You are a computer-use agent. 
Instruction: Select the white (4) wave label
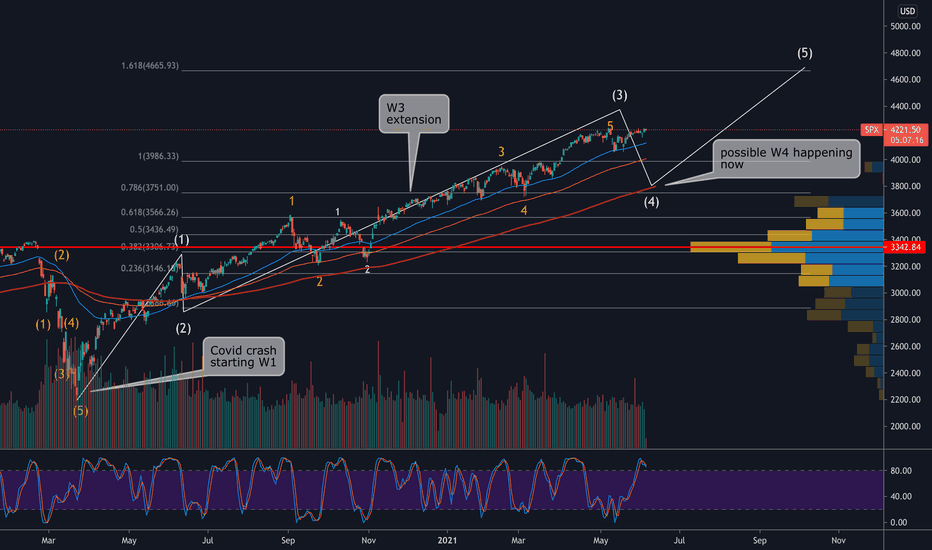click(651, 202)
